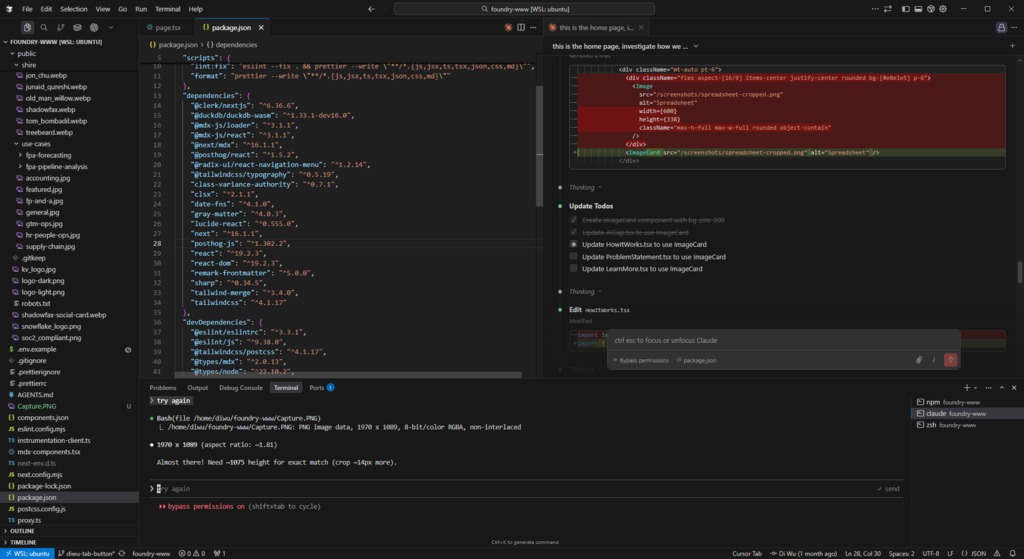Split the editor right
Screen dimensions: 1024x559
pyautogui.click(x=520, y=27)
